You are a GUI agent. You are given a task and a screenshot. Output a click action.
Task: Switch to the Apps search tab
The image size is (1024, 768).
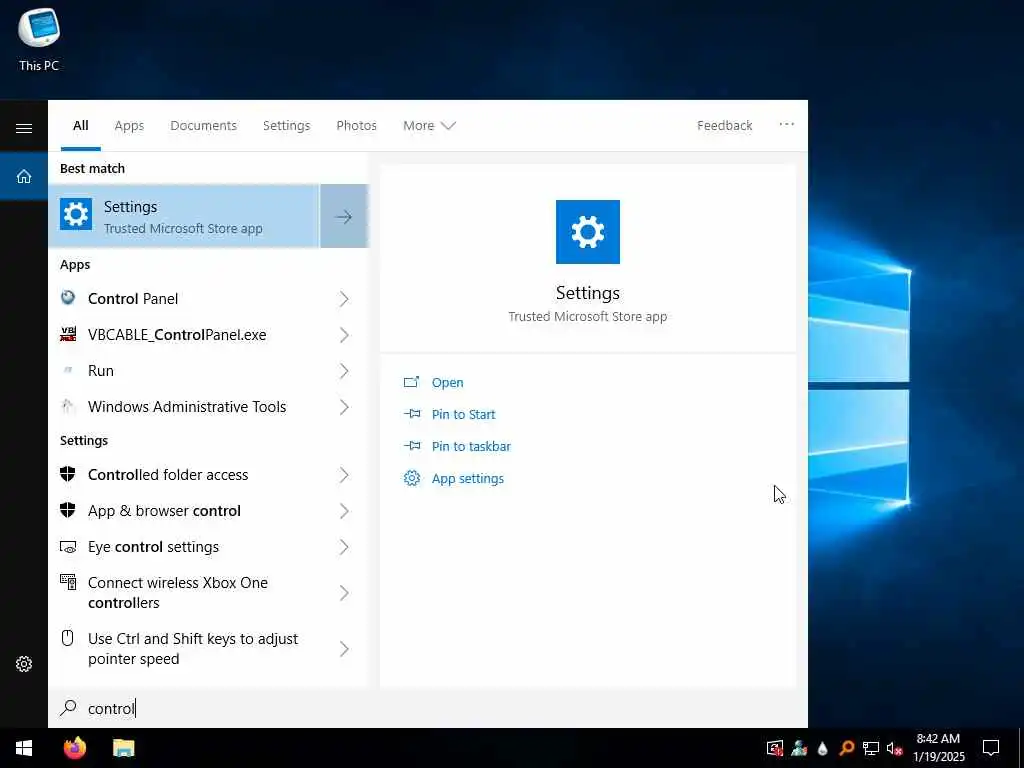(129, 125)
